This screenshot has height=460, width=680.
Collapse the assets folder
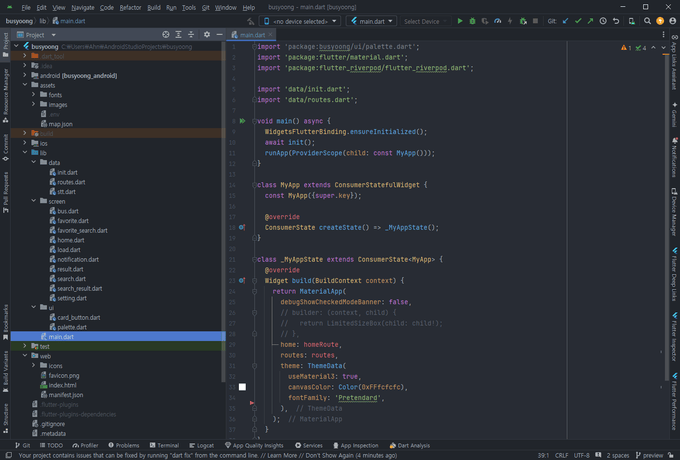point(25,85)
